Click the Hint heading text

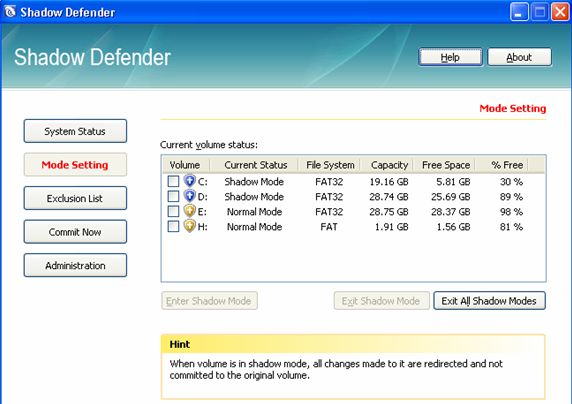tap(179, 344)
